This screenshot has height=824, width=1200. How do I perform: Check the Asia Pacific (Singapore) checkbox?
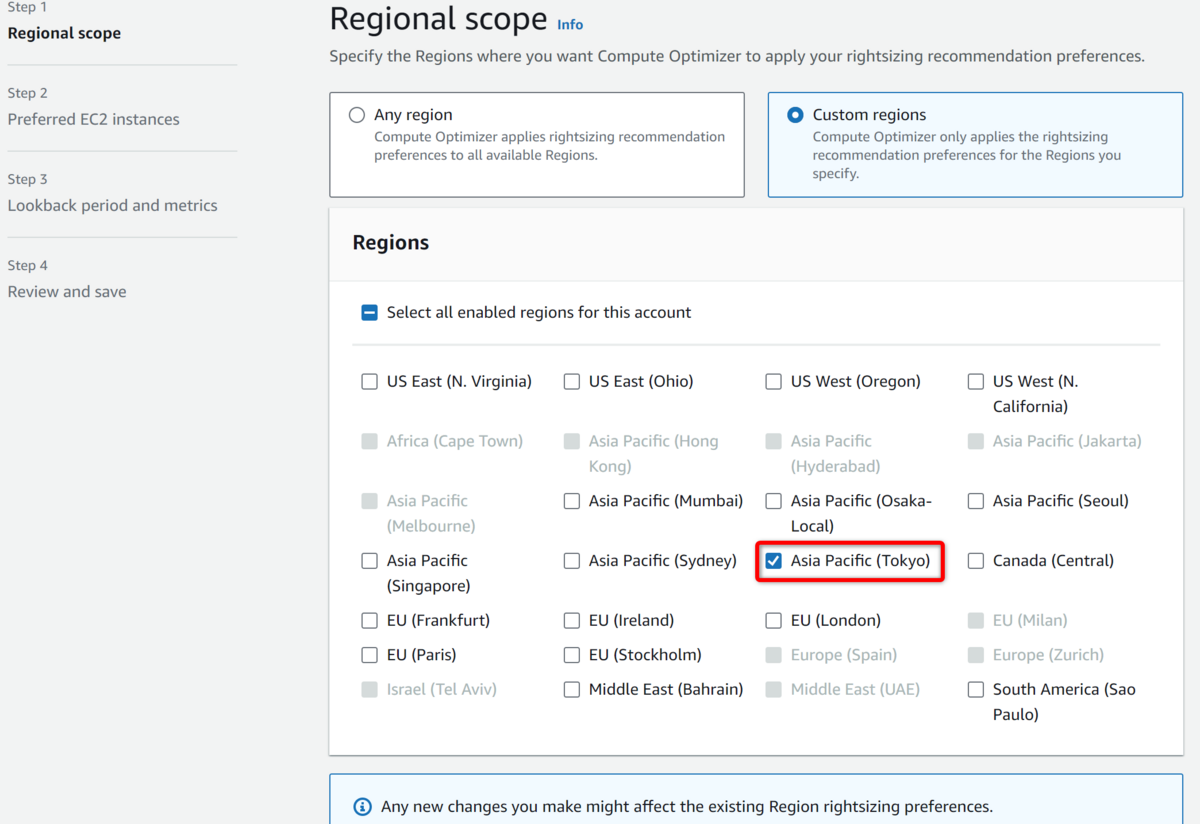pos(369,561)
